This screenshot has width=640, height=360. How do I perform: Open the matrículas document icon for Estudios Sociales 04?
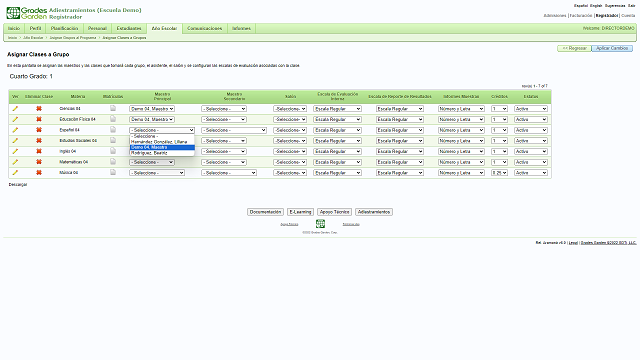coord(113,140)
